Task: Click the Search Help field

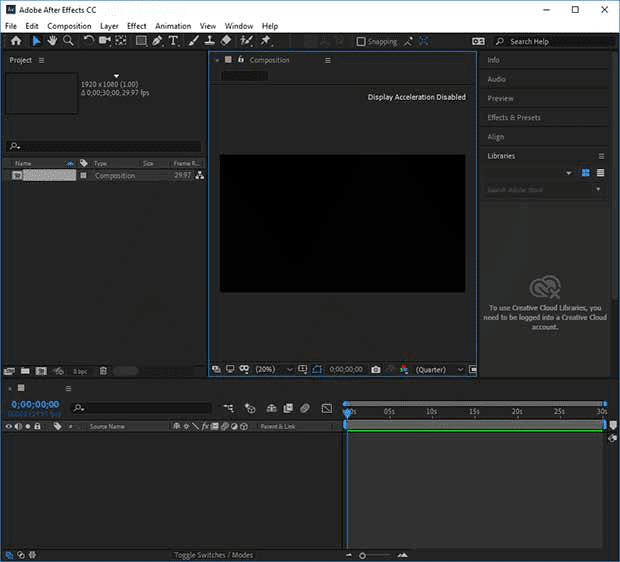Action: point(556,42)
